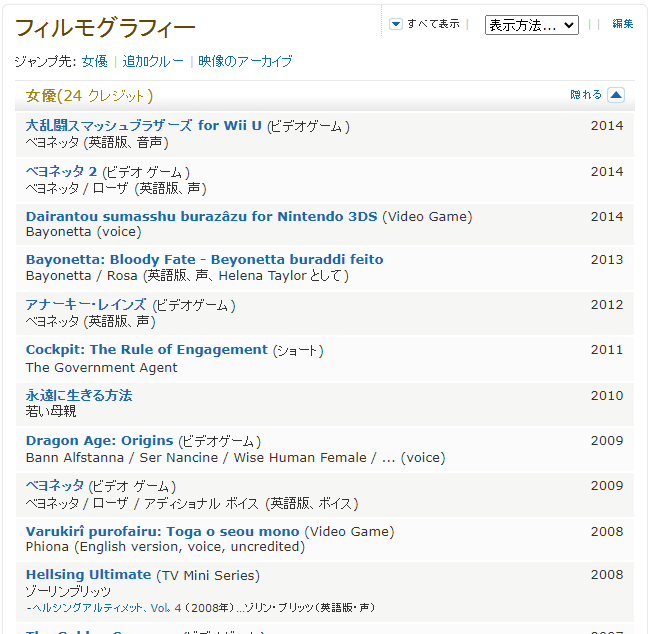Click role text ゾーリンブリッツ

pyautogui.click(x=68, y=591)
